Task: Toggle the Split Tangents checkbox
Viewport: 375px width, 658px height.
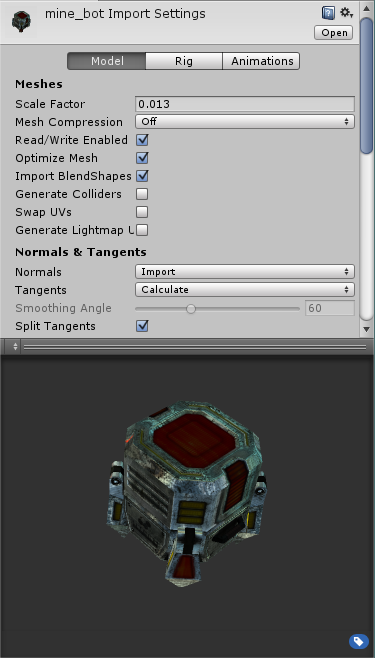Action: [142, 326]
